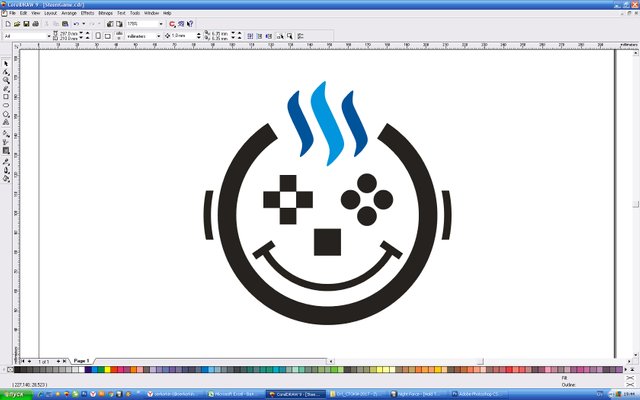Screen dimensions: 640x400
Task: Click the What's This help icon
Action: [x=190, y=24]
